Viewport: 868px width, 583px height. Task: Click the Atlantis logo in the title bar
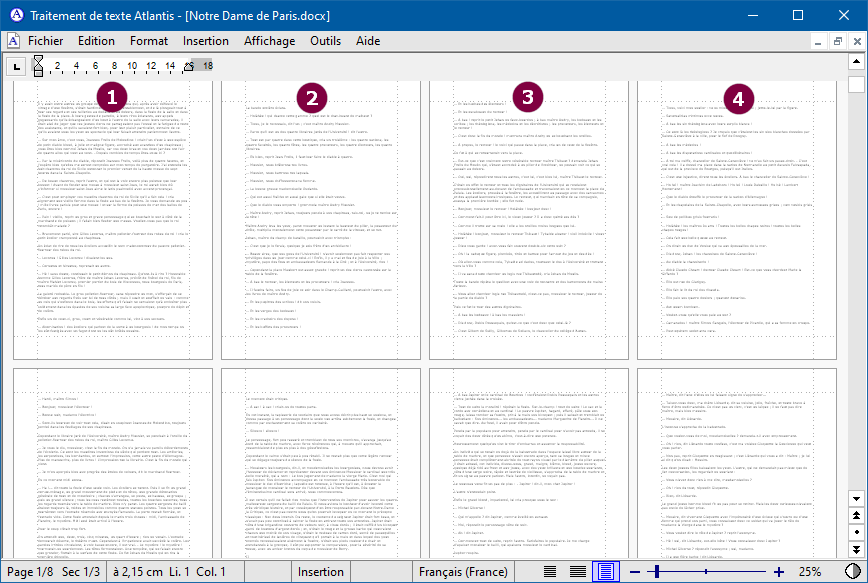coord(17,15)
